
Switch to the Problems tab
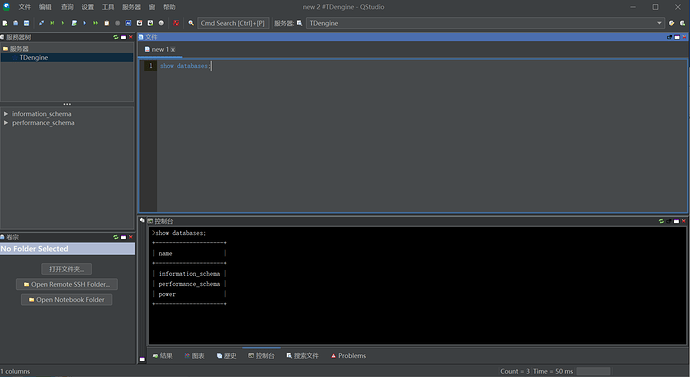(x=349, y=355)
